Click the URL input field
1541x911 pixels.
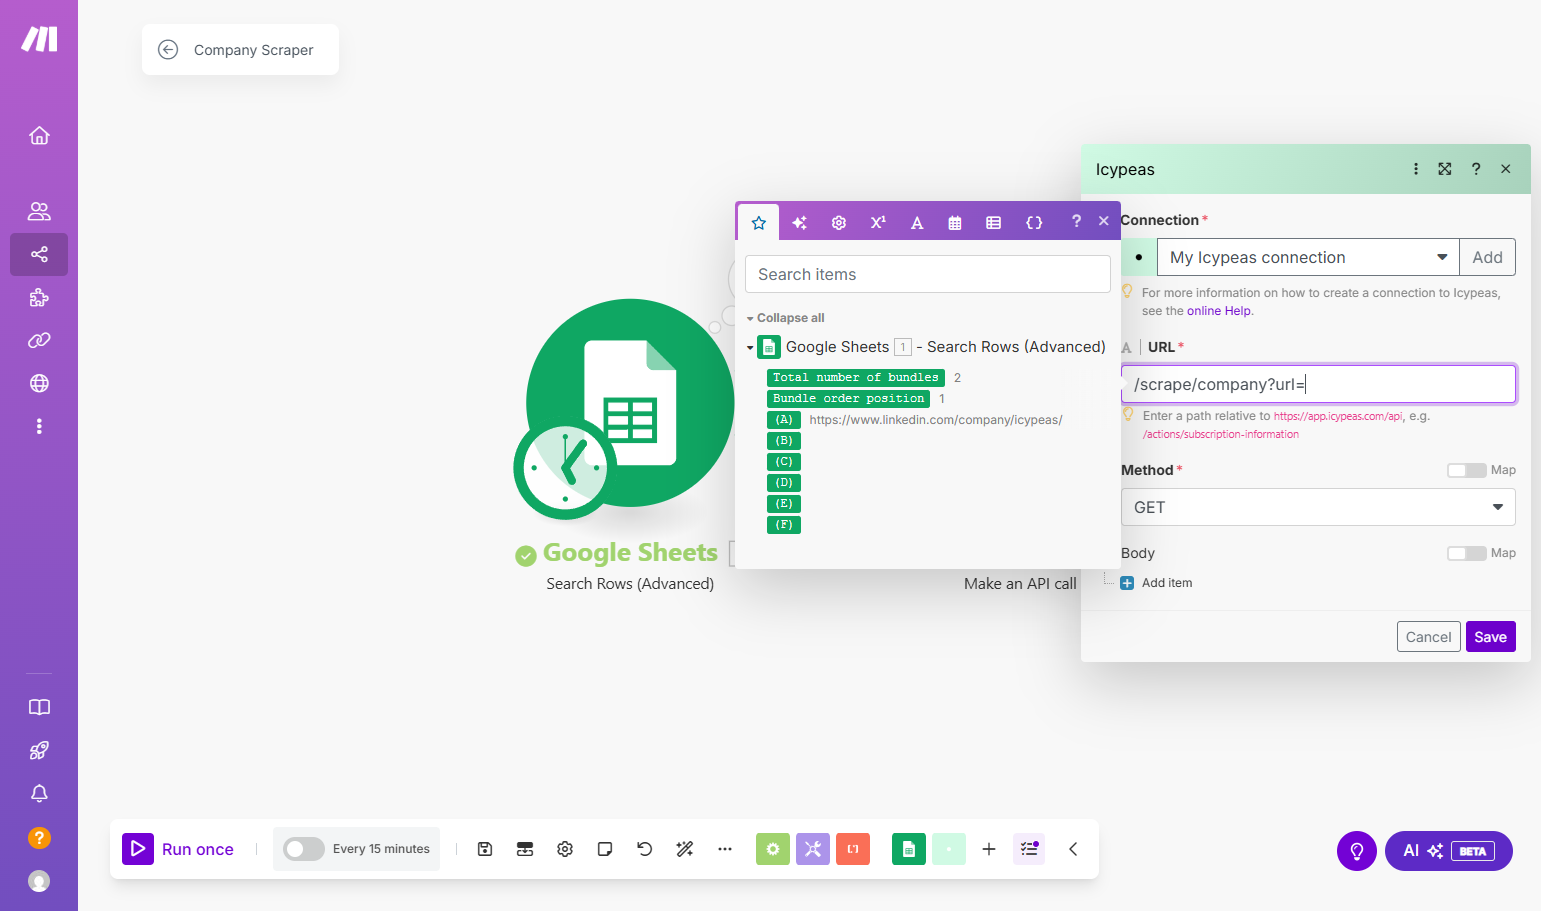pos(1318,384)
